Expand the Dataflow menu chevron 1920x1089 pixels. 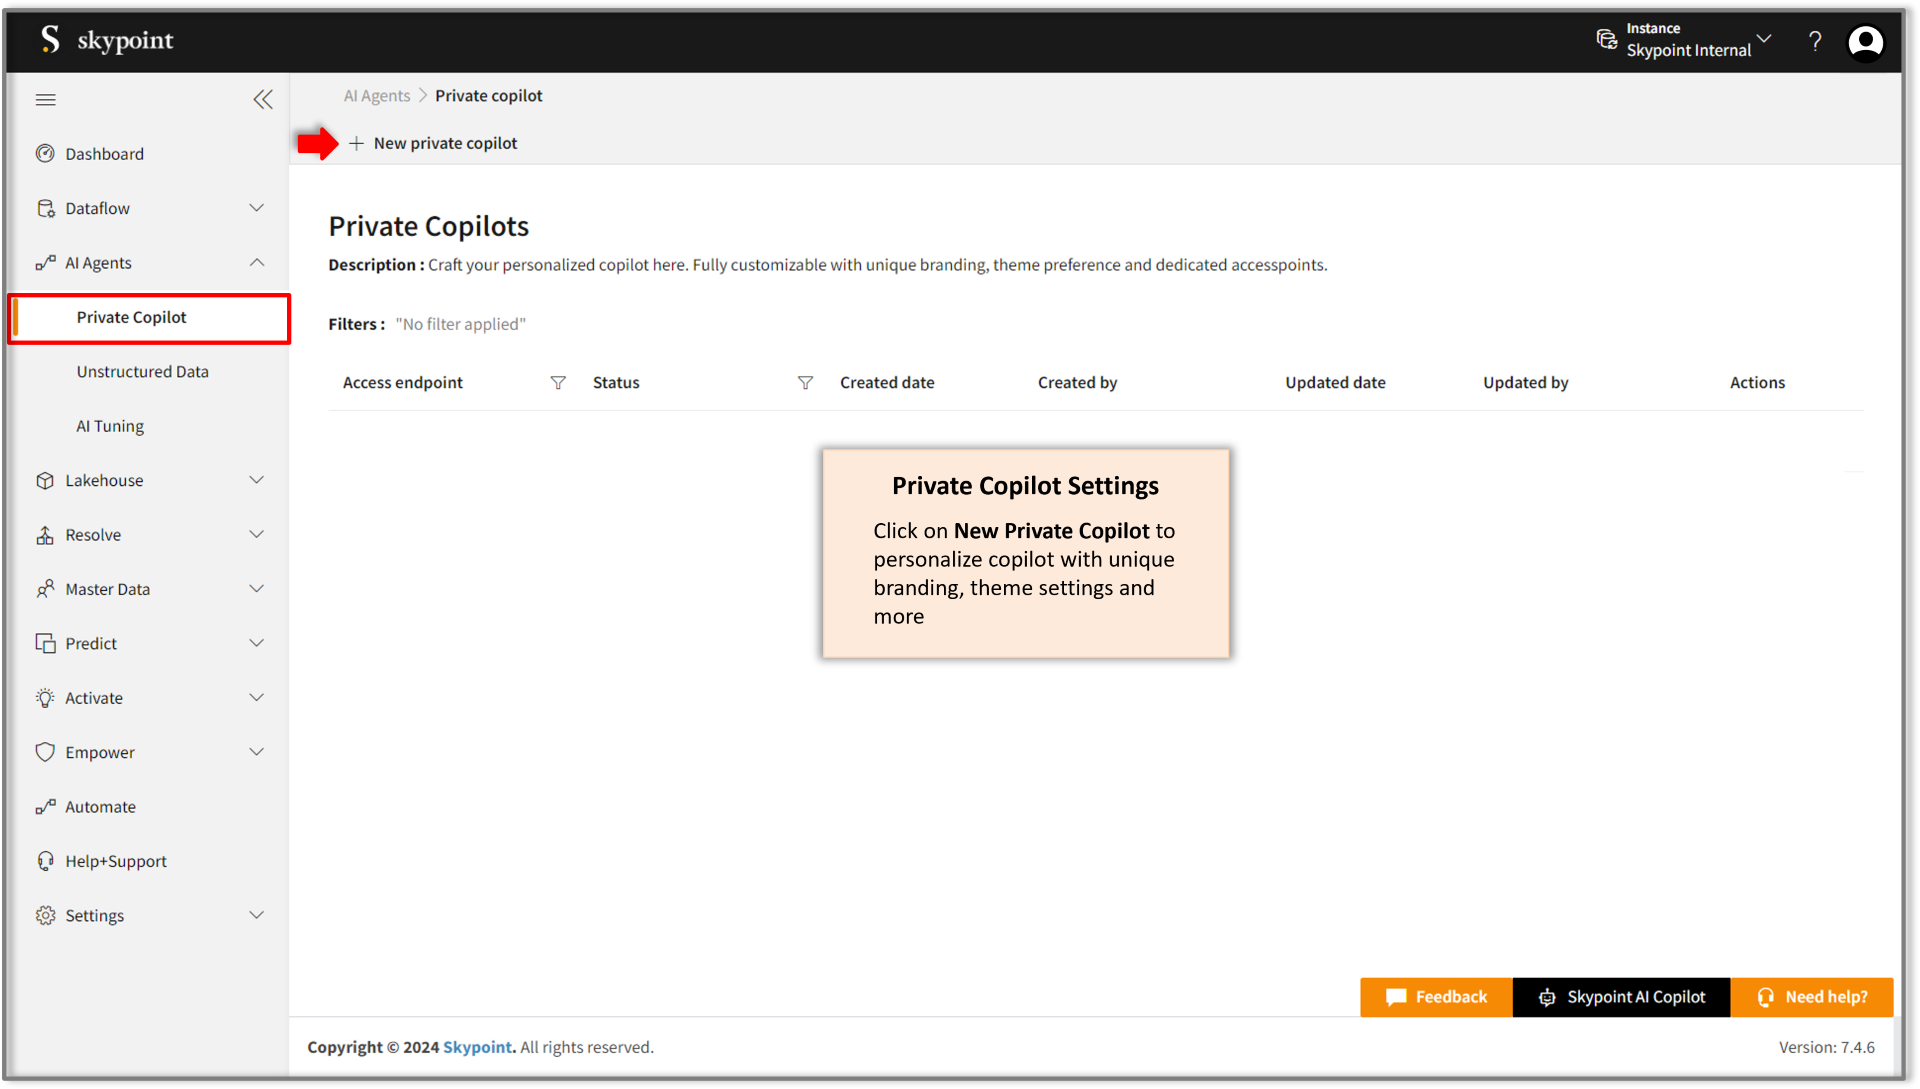257,208
